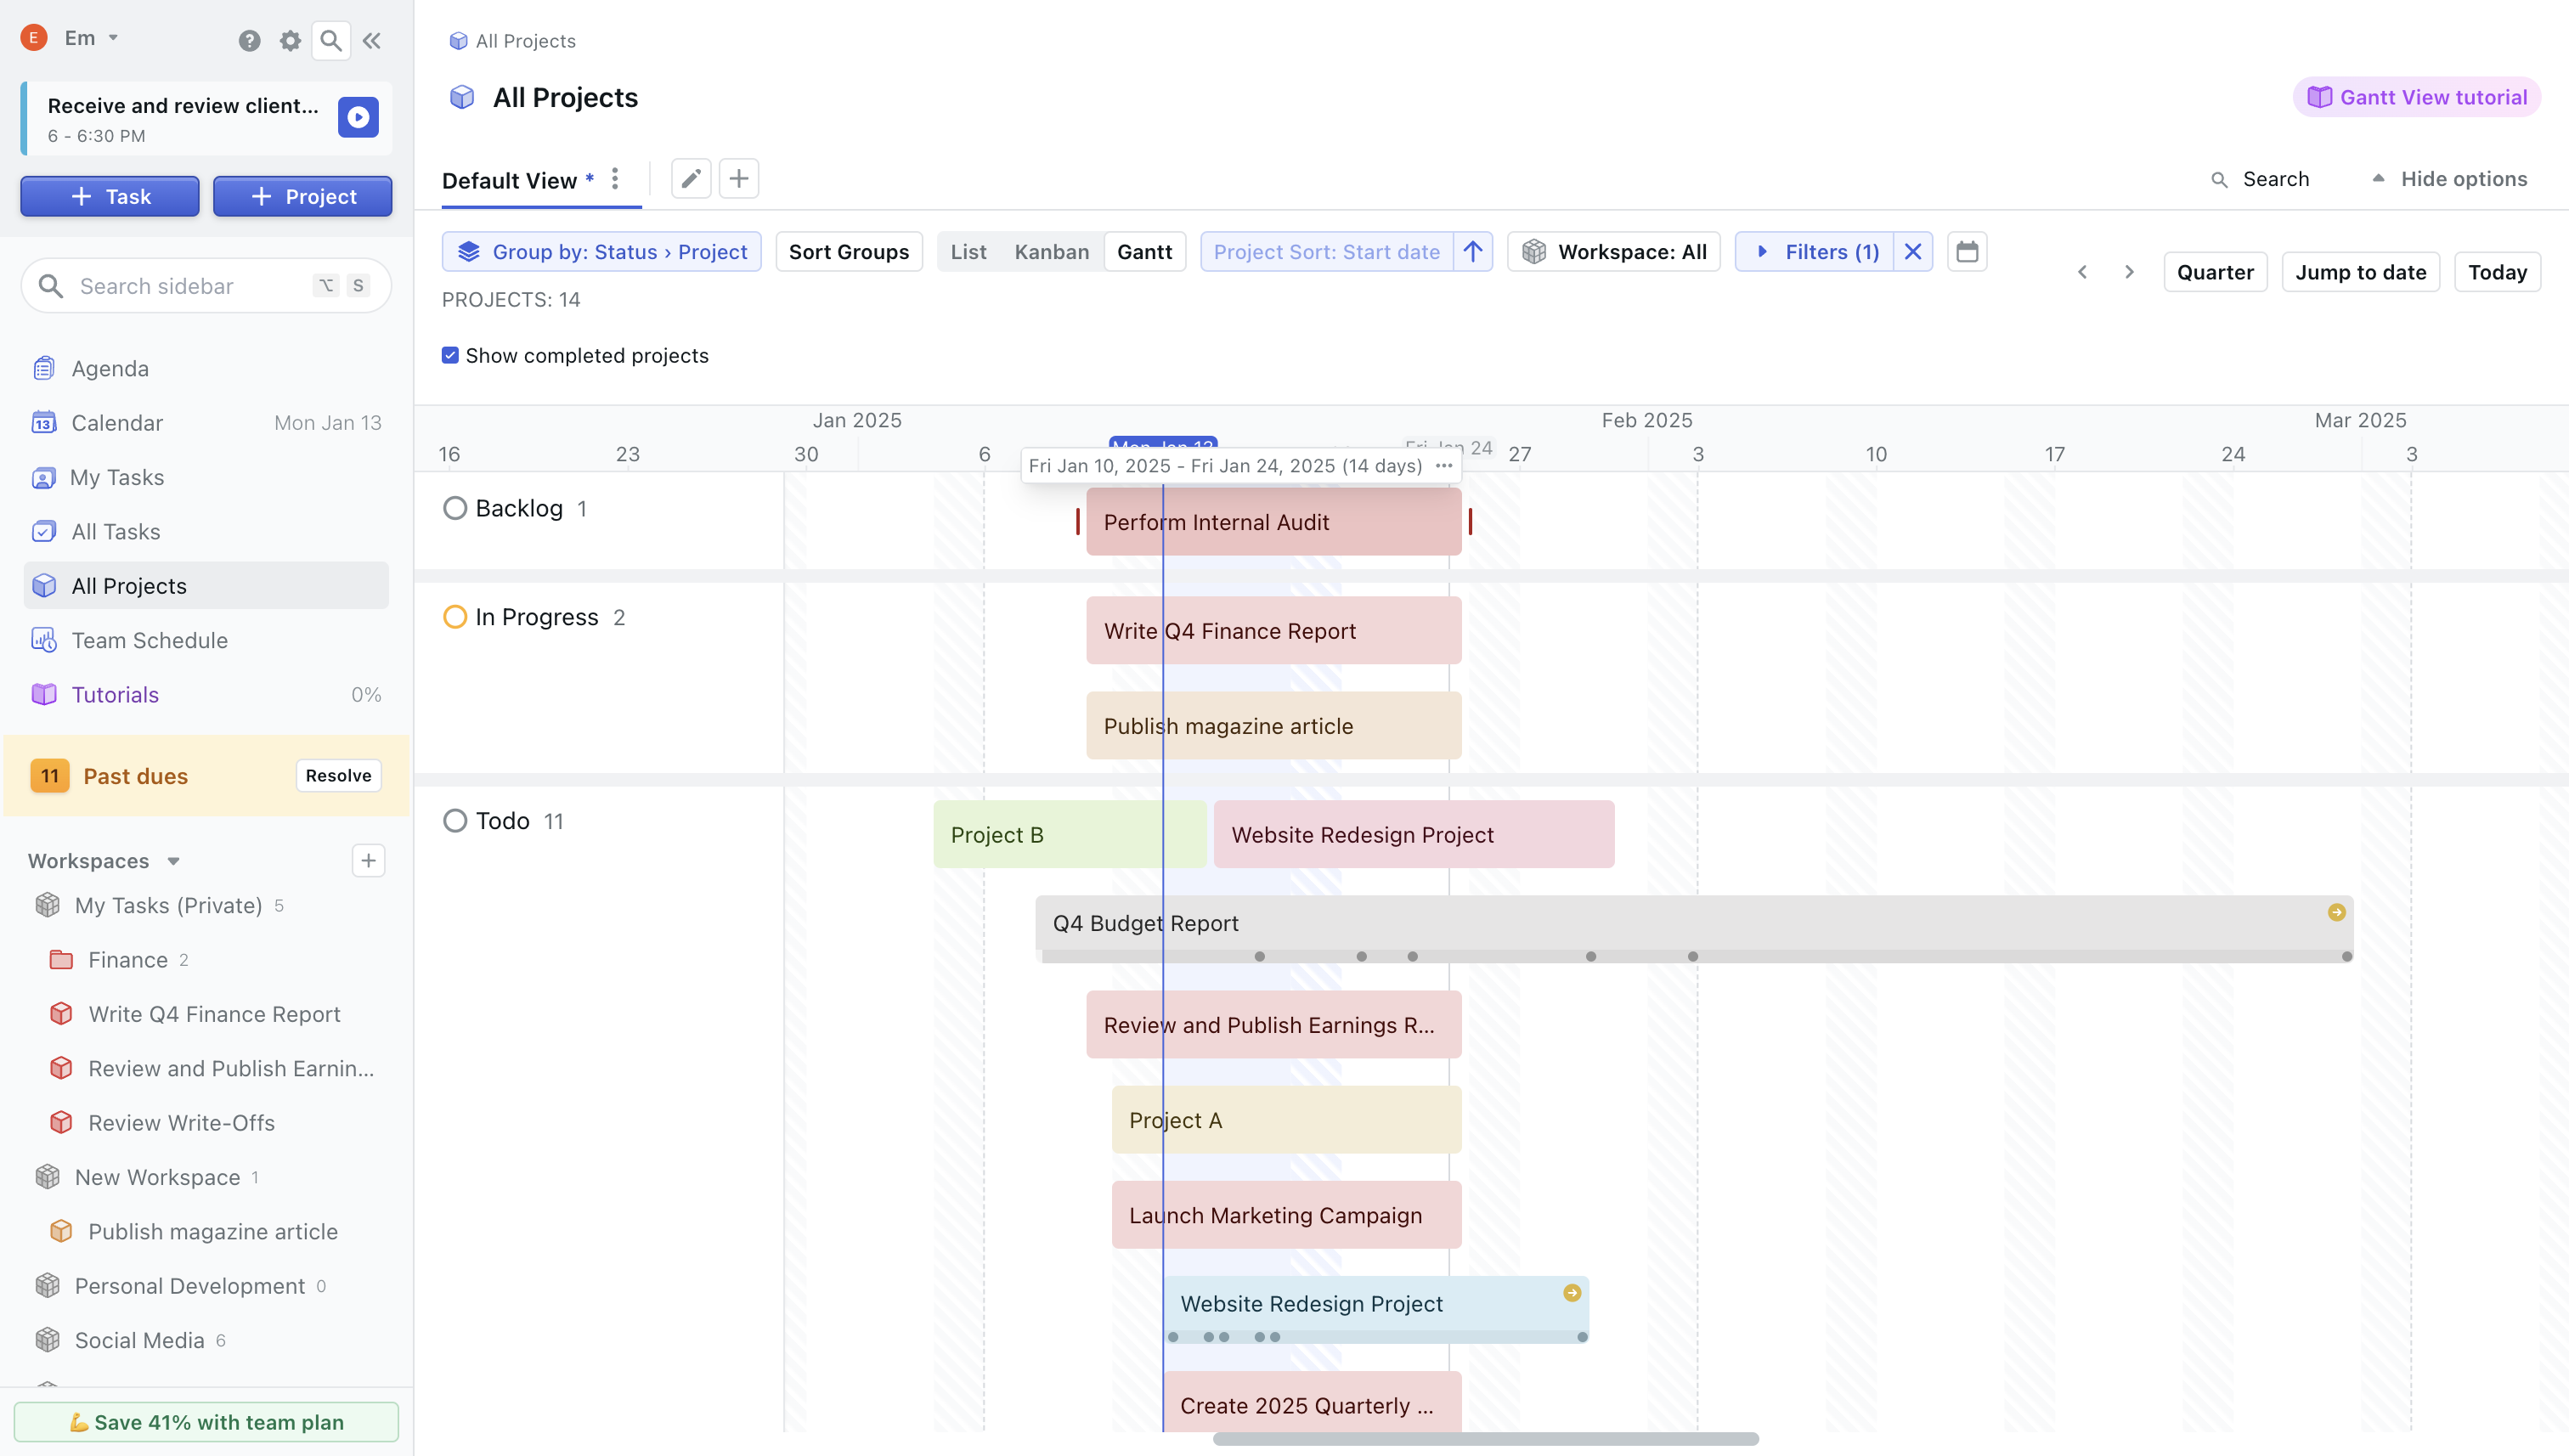Toggle the In Progress status circle

(x=455, y=617)
